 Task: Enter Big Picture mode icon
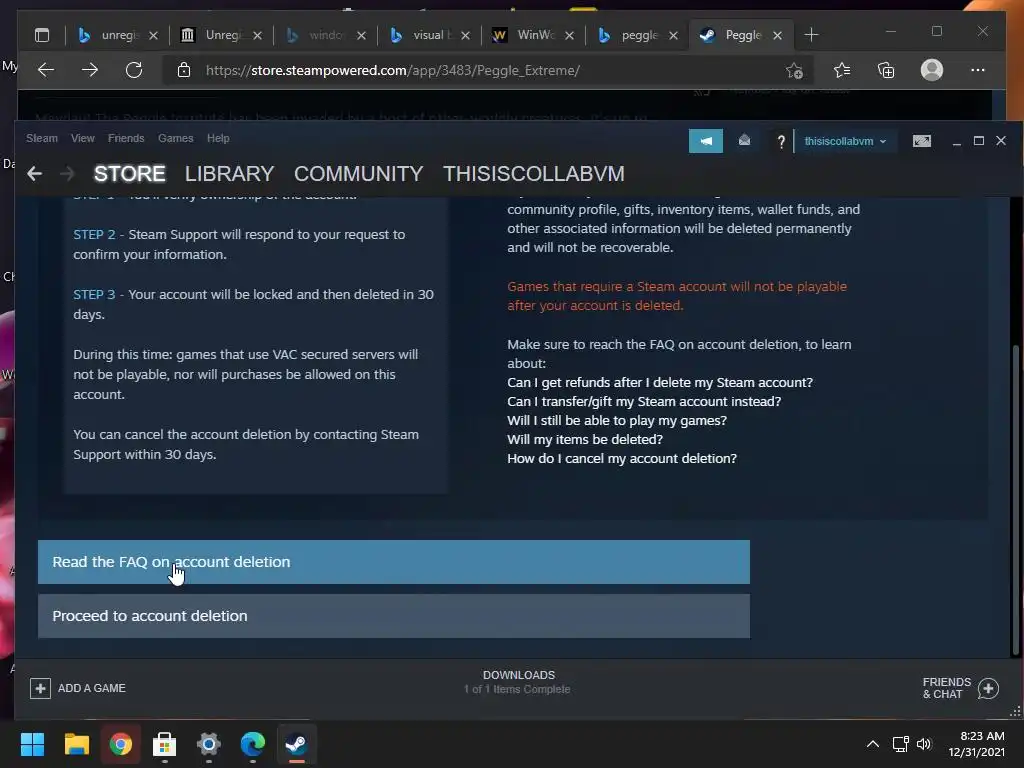[x=921, y=141]
